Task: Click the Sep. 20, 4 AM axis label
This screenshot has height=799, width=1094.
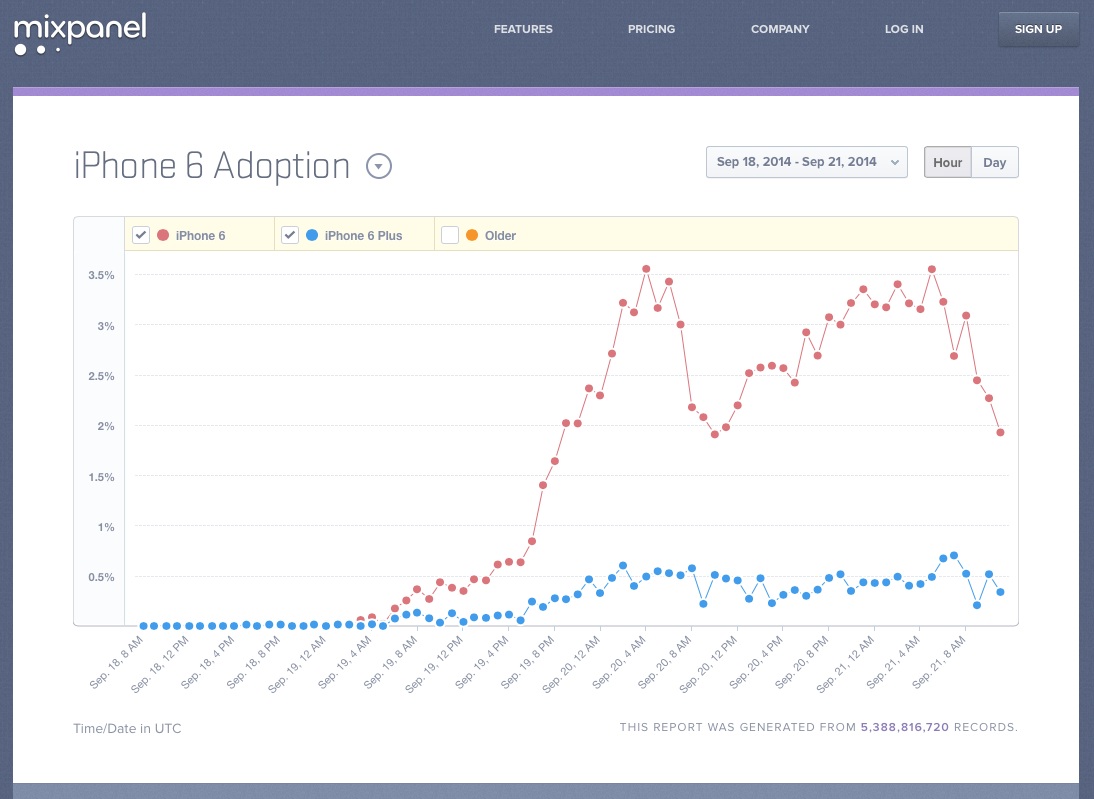Action: point(620,662)
